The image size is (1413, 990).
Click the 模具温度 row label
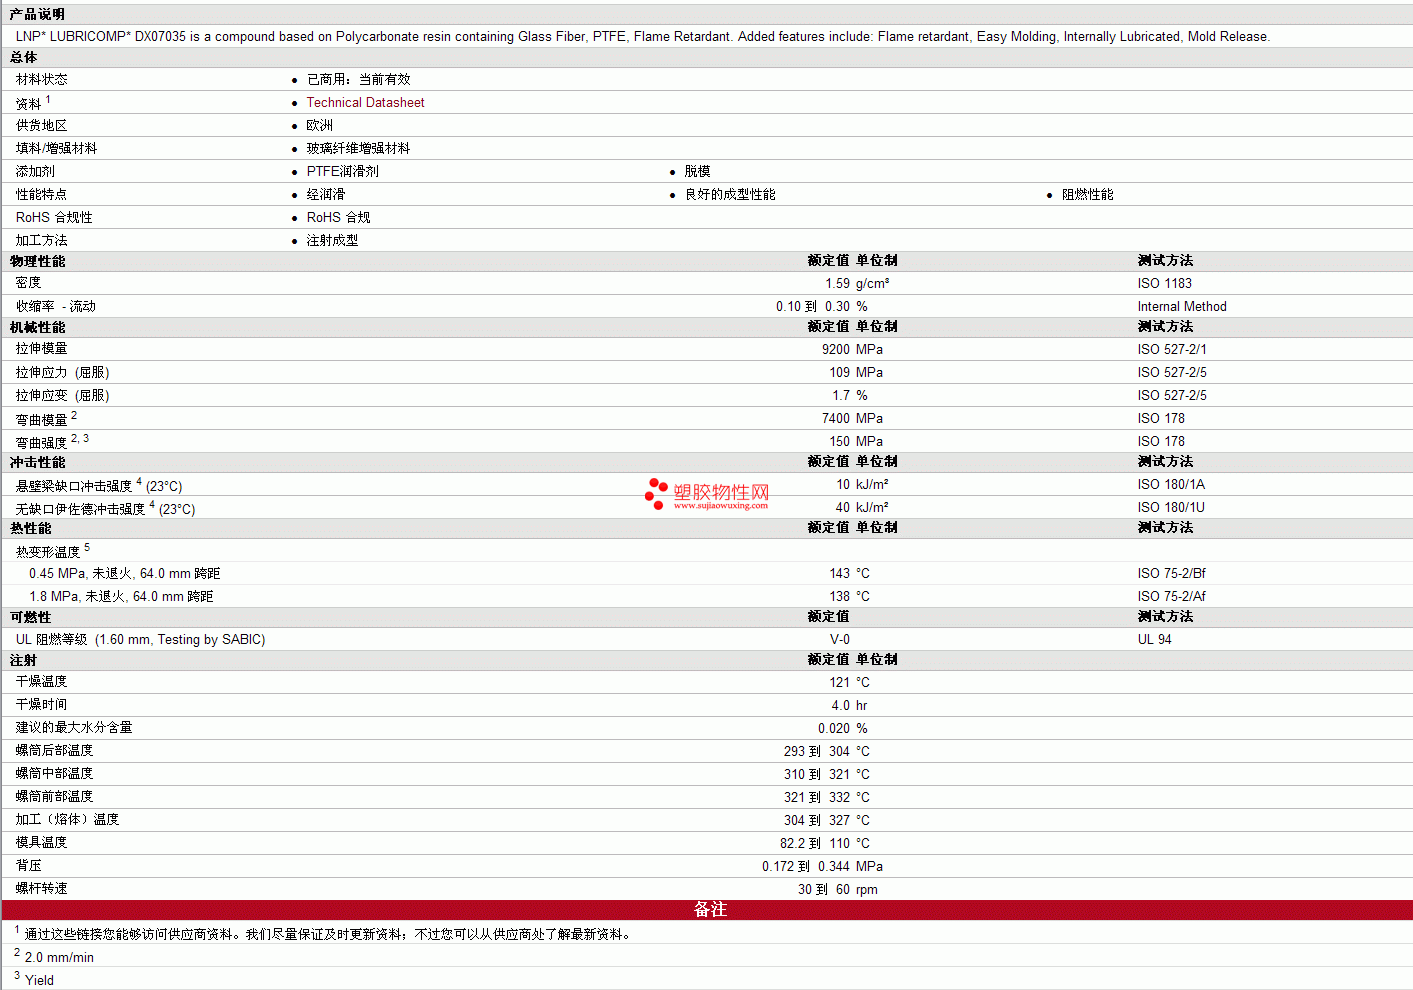[x=42, y=842]
